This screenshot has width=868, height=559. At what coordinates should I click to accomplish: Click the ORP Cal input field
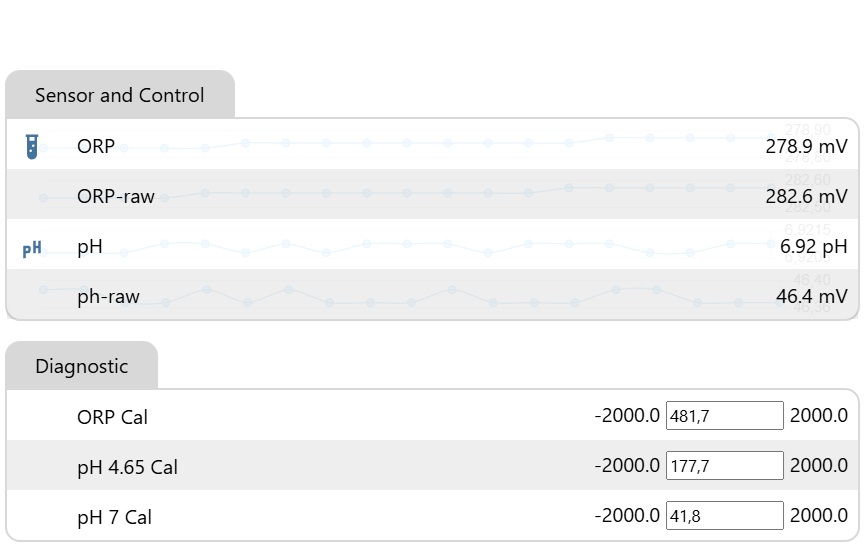tap(725, 416)
